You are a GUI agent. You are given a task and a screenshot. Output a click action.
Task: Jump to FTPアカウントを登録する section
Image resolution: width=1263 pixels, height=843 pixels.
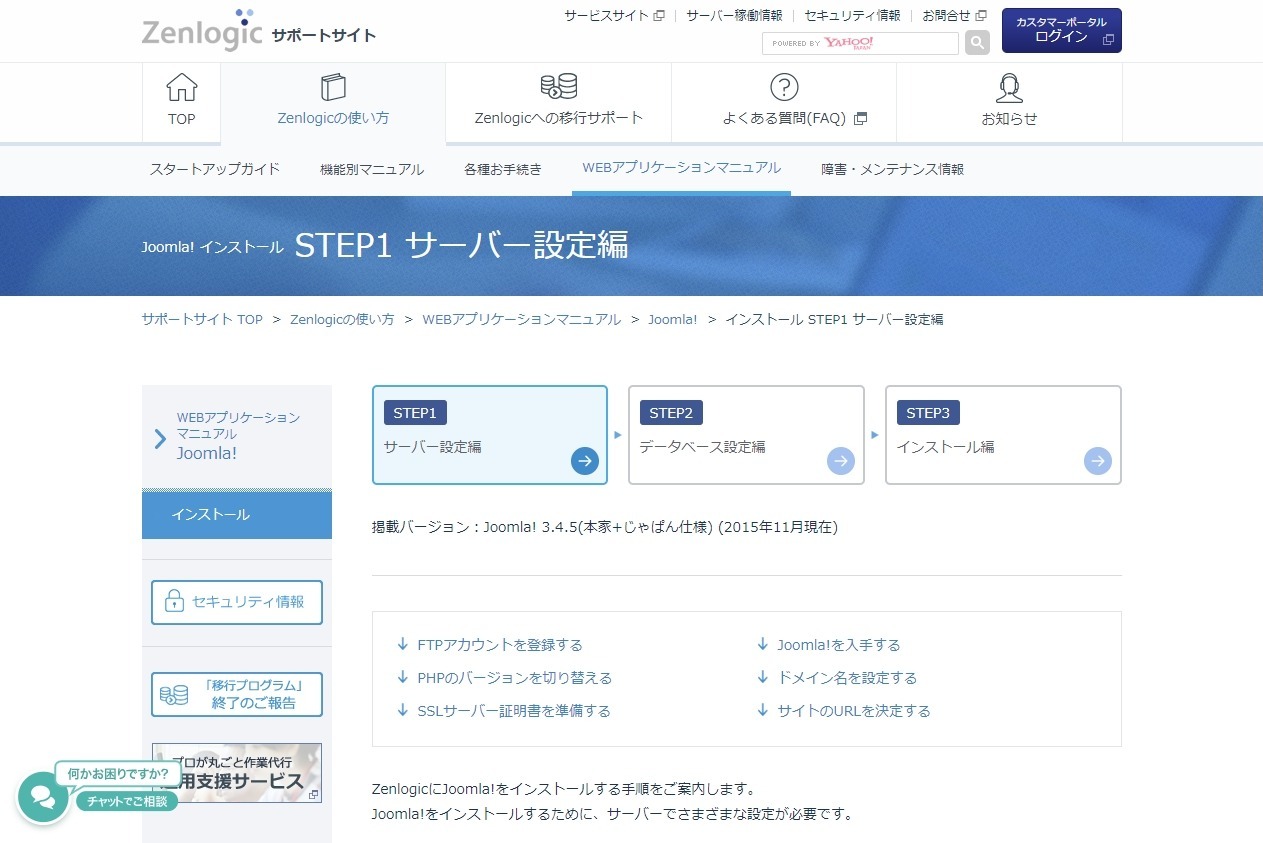500,645
